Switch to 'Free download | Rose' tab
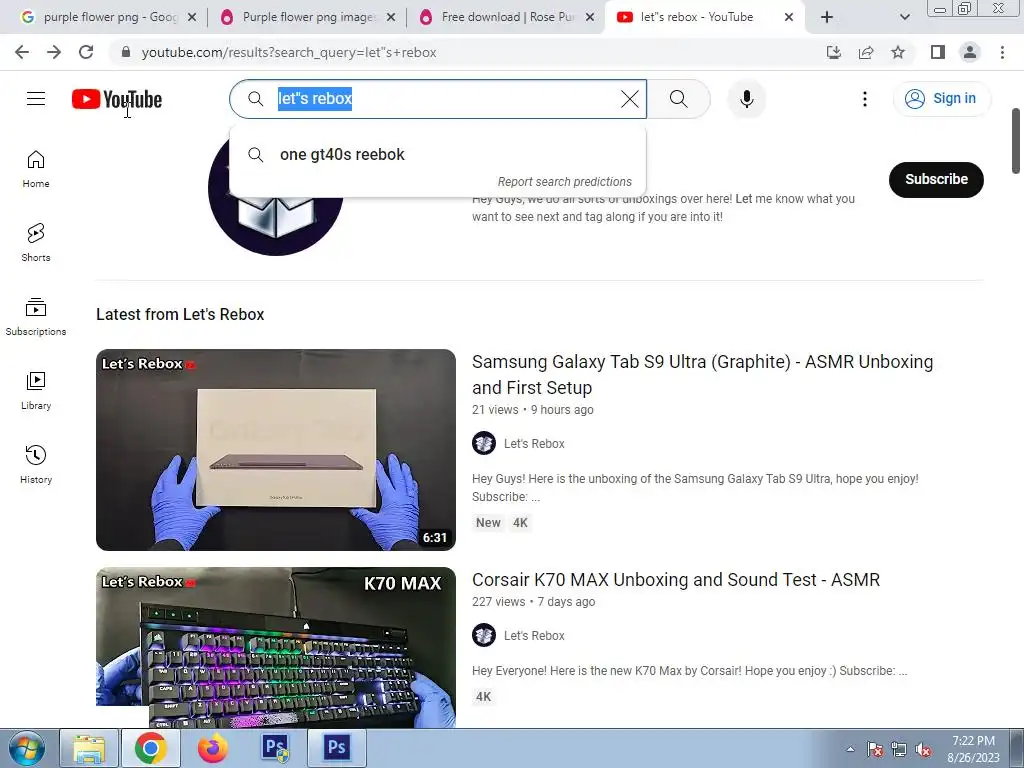The image size is (1024, 768). click(508, 17)
